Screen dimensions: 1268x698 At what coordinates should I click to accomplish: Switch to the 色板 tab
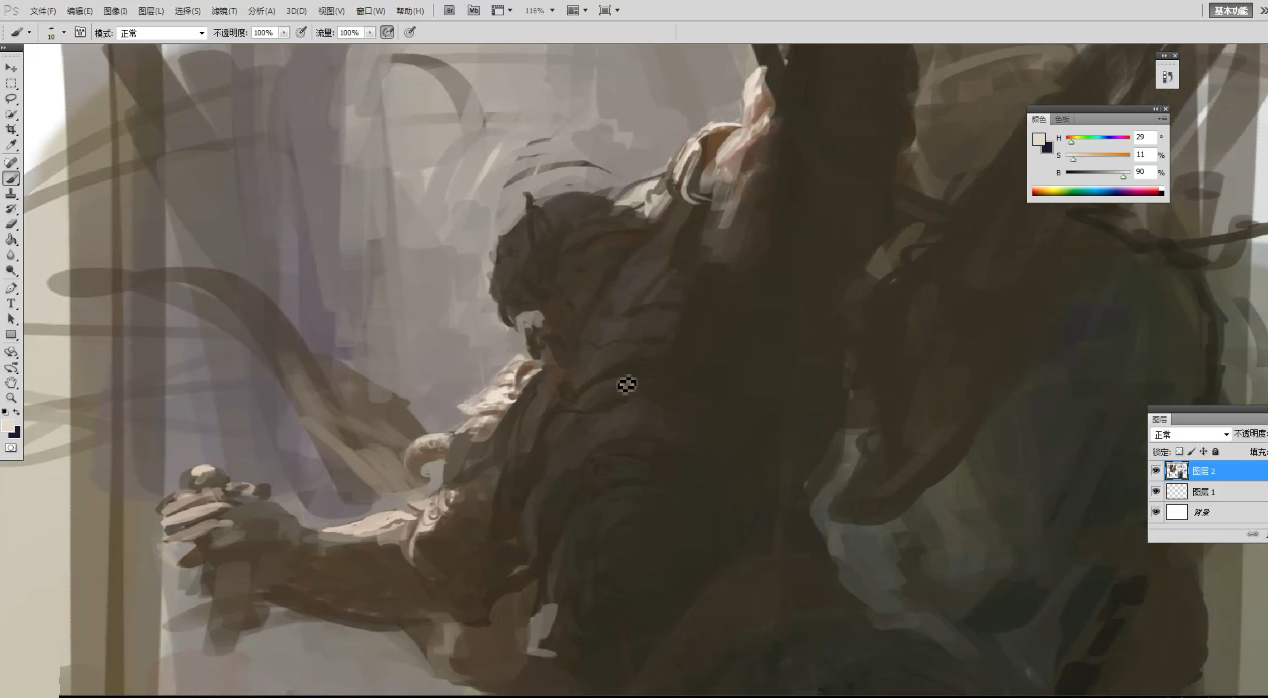tap(1061, 119)
